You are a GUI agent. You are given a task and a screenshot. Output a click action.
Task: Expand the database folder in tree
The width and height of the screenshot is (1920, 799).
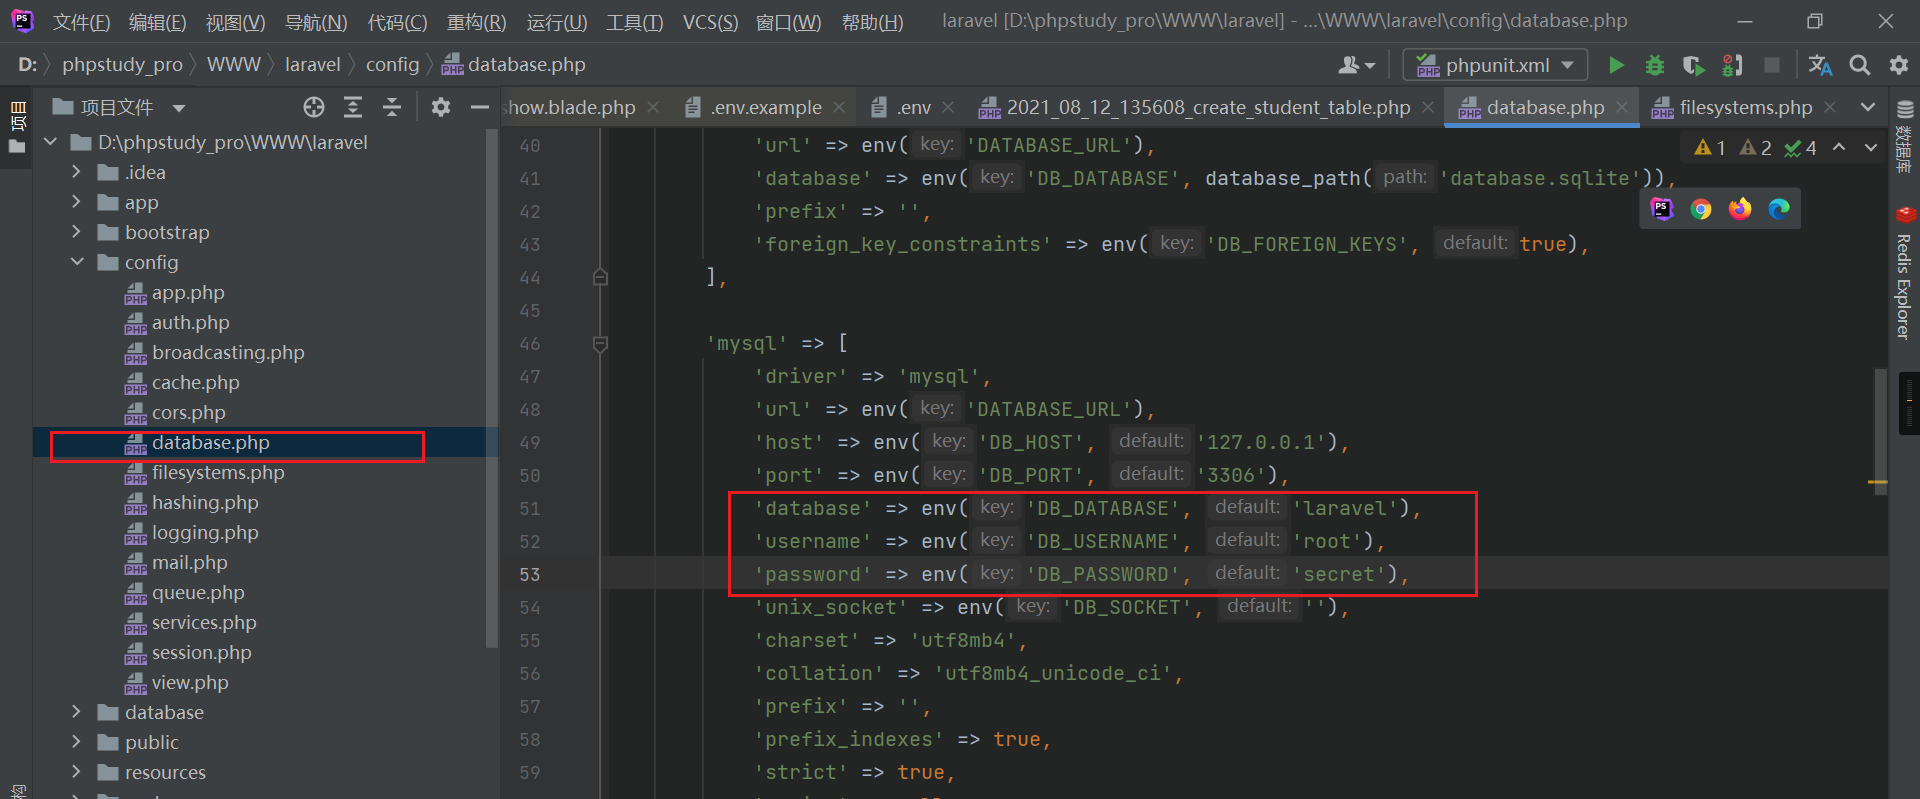pos(77,712)
